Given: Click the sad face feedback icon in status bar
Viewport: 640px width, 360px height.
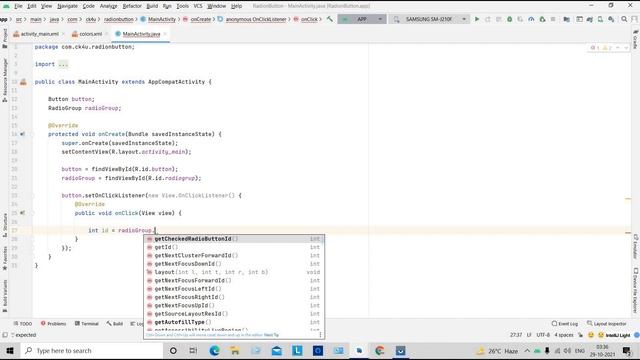Looking at the screenshot, I should (601, 335).
